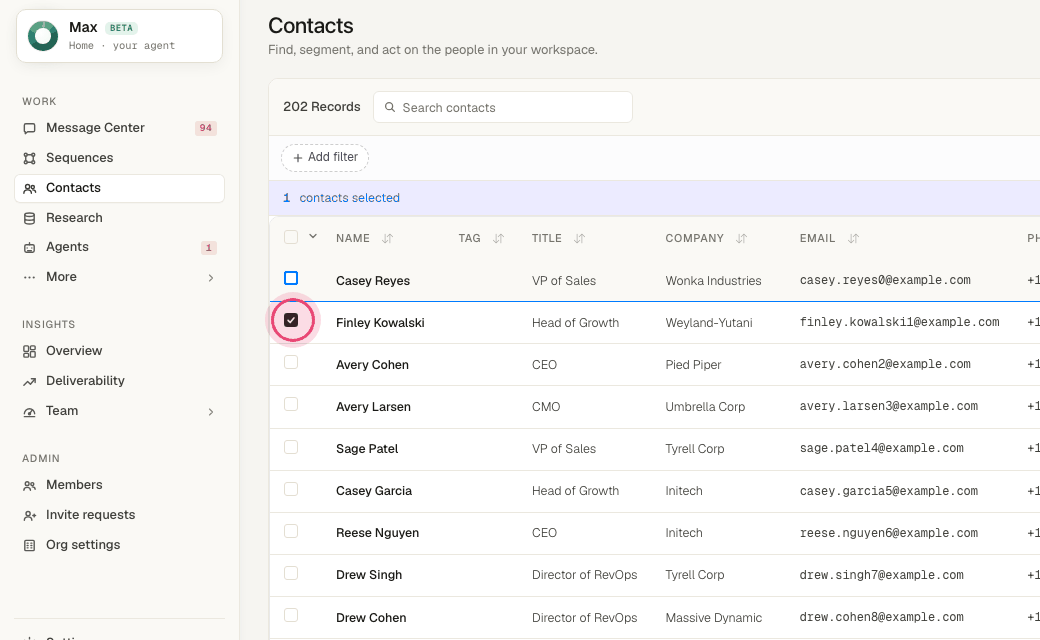
Task: Expand the Team section chevron
Action: coord(211,412)
